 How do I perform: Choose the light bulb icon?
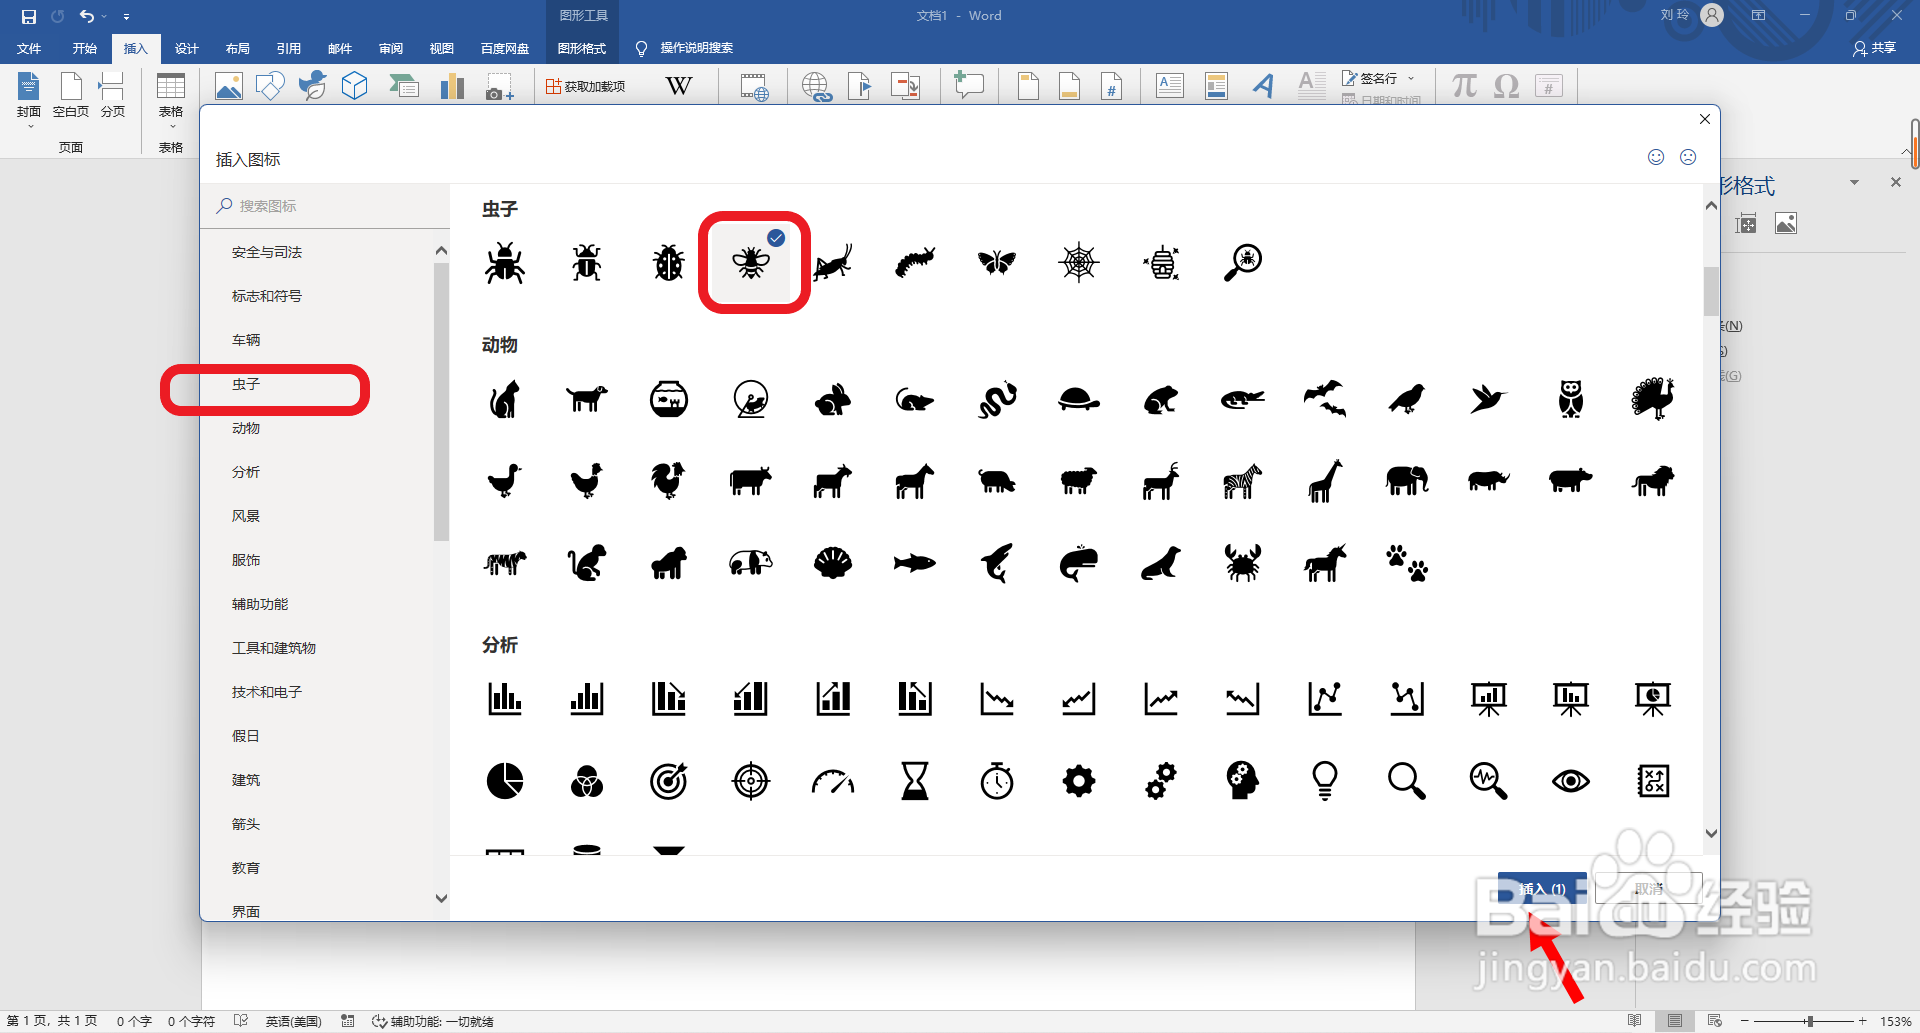coord(1325,781)
